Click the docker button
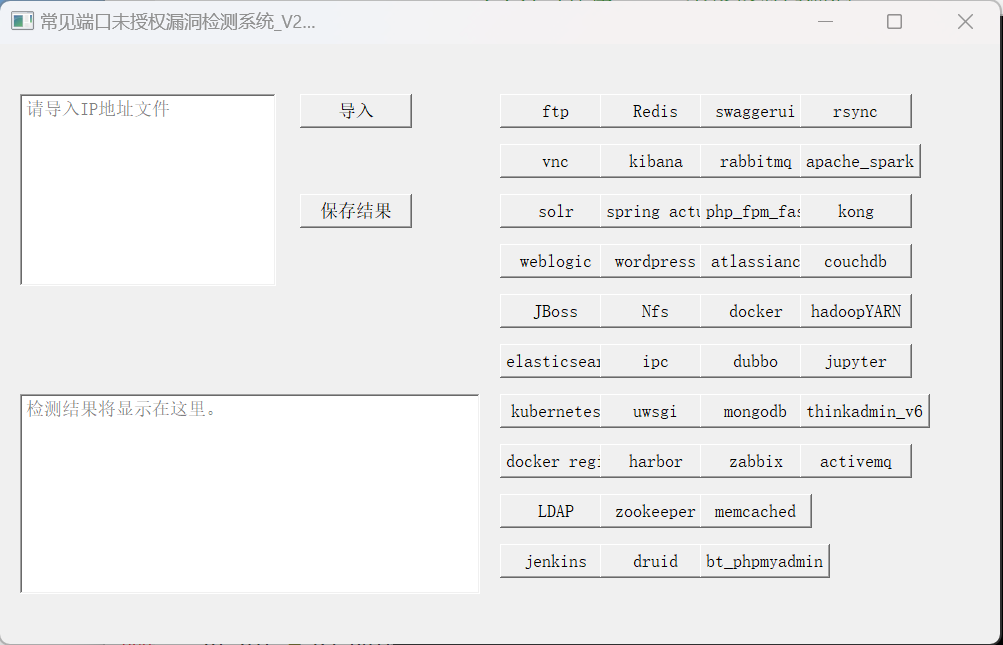The width and height of the screenshot is (1003, 645). point(750,310)
